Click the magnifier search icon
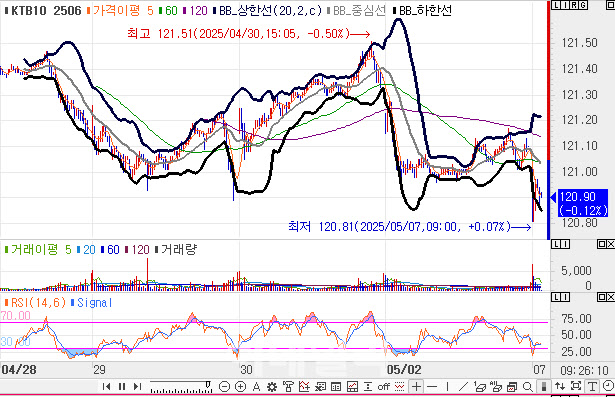 pos(528,387)
